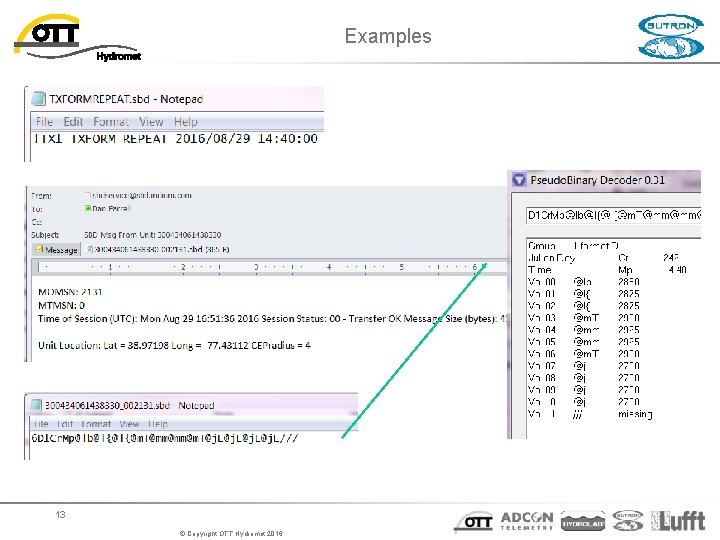The image size is (720, 540).
Task: Click the TXFORM REPEAT text line in Notepad
Action: click(176, 139)
